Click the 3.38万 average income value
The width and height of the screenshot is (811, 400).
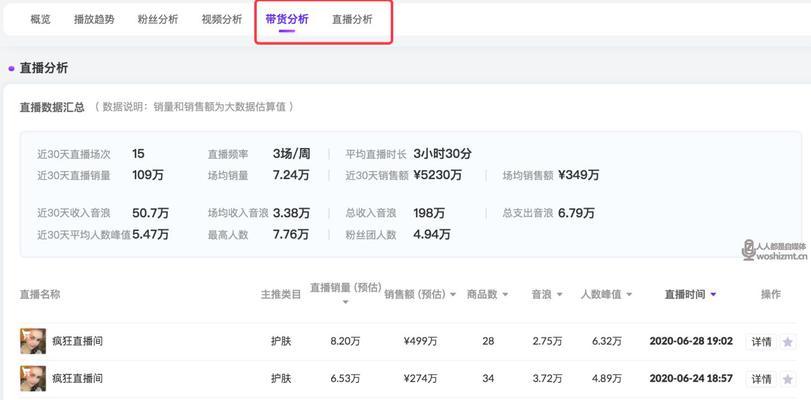[x=292, y=213]
